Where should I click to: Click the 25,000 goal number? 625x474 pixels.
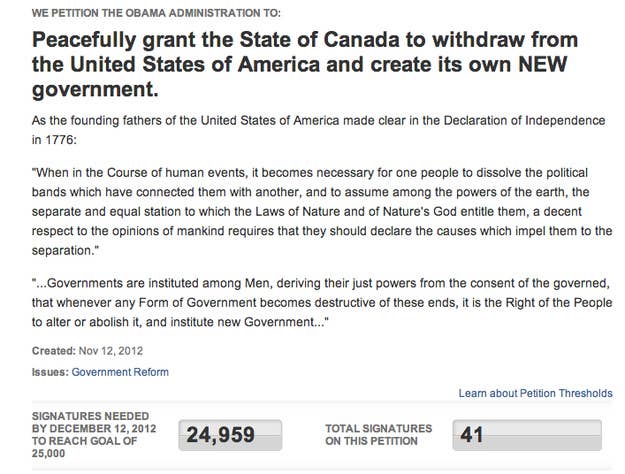[x=48, y=453]
